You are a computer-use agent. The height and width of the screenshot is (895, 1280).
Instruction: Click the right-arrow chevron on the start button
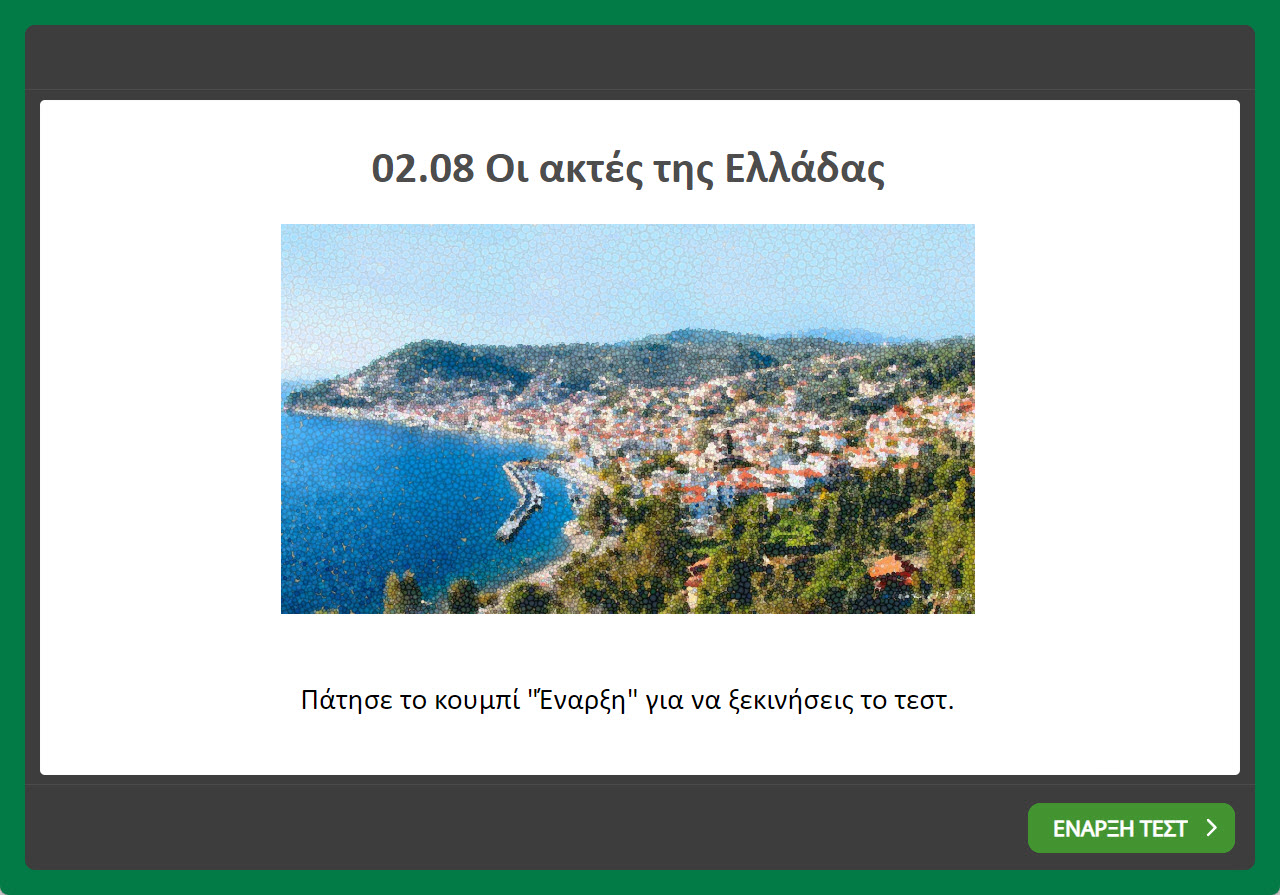click(x=1213, y=828)
